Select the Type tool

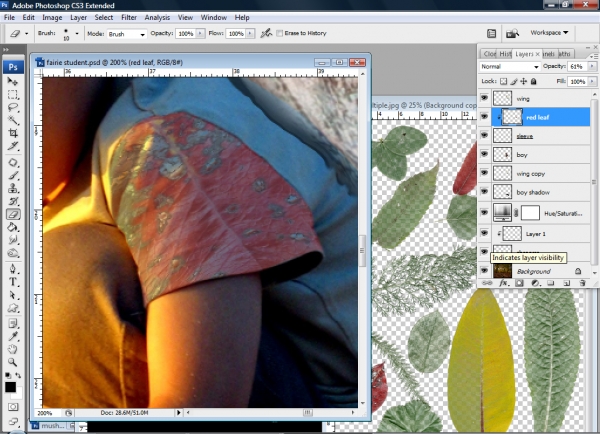(13, 282)
